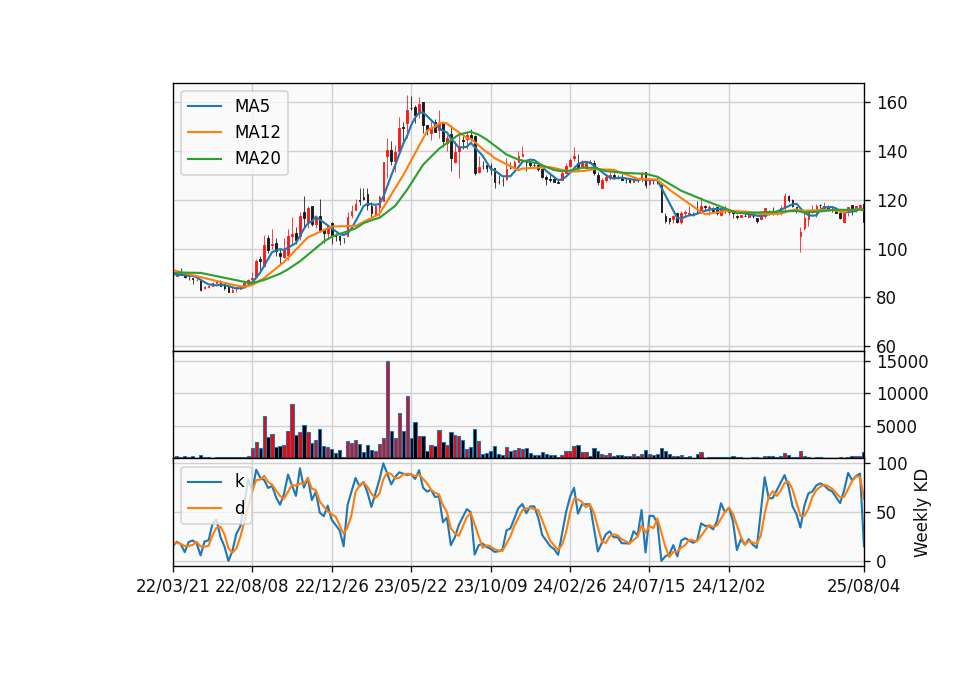The height and width of the screenshot is (690, 960).
Task: Click the MA20 legend label
Action: (x=258, y=158)
